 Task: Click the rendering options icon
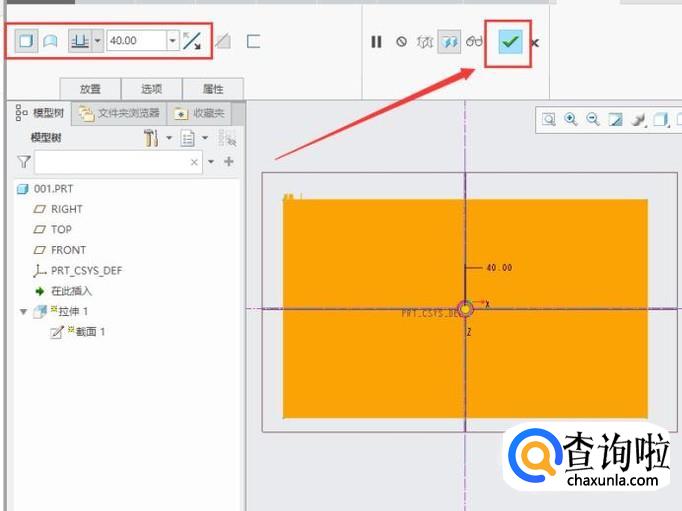pyautogui.click(x=638, y=119)
